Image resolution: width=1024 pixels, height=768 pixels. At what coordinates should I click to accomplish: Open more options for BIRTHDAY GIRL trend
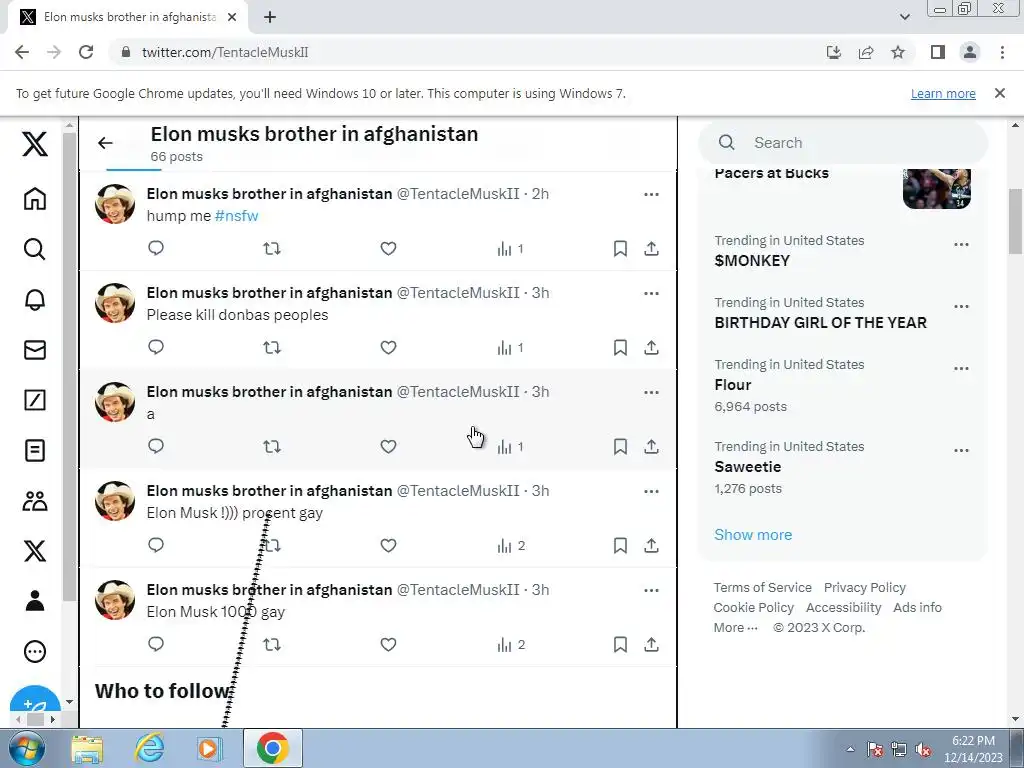click(961, 306)
